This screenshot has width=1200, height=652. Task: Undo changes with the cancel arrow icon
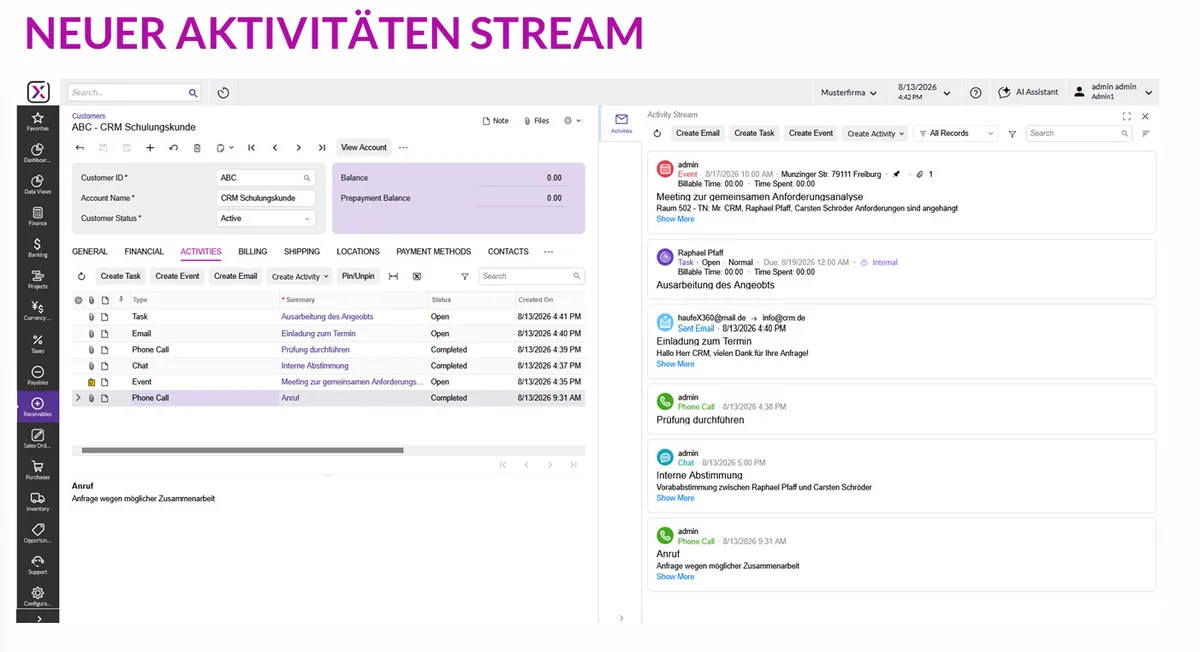(174, 148)
